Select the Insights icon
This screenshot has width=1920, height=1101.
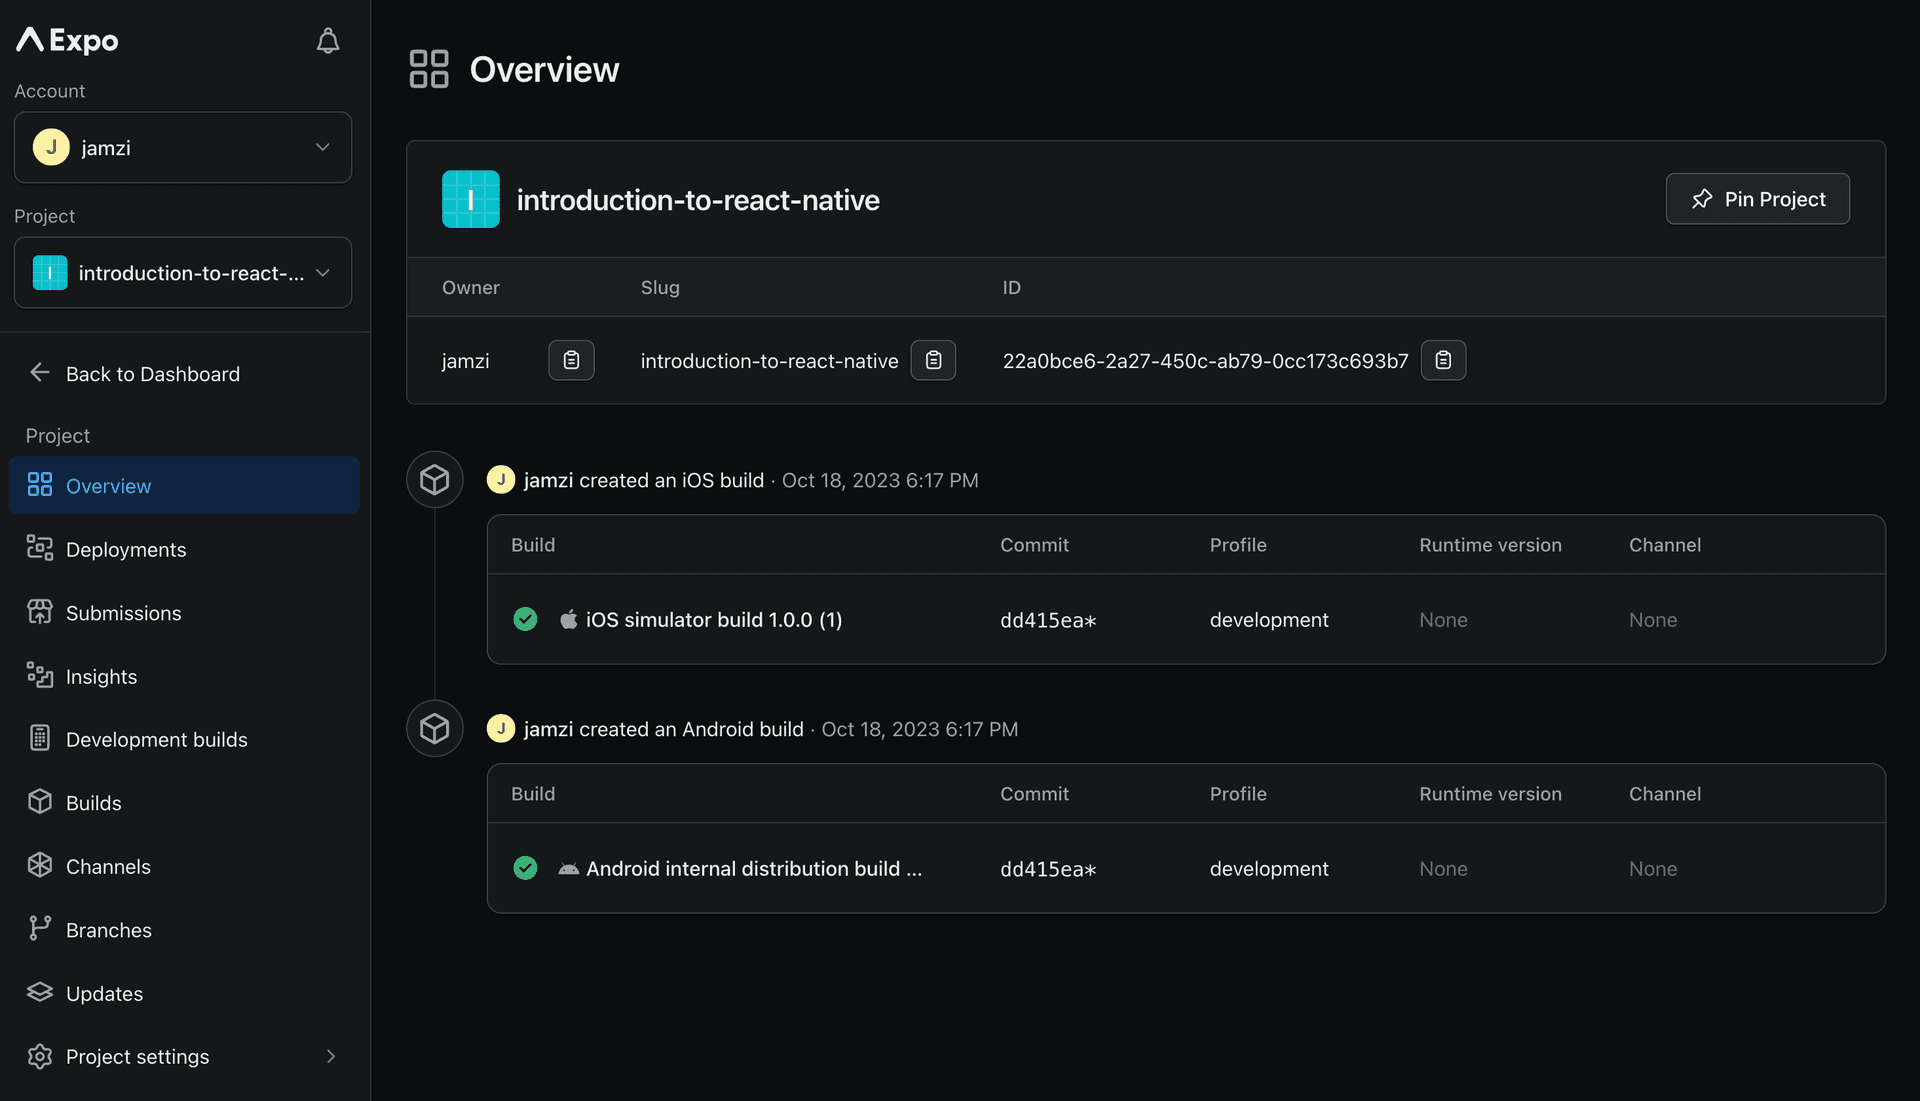[39, 675]
